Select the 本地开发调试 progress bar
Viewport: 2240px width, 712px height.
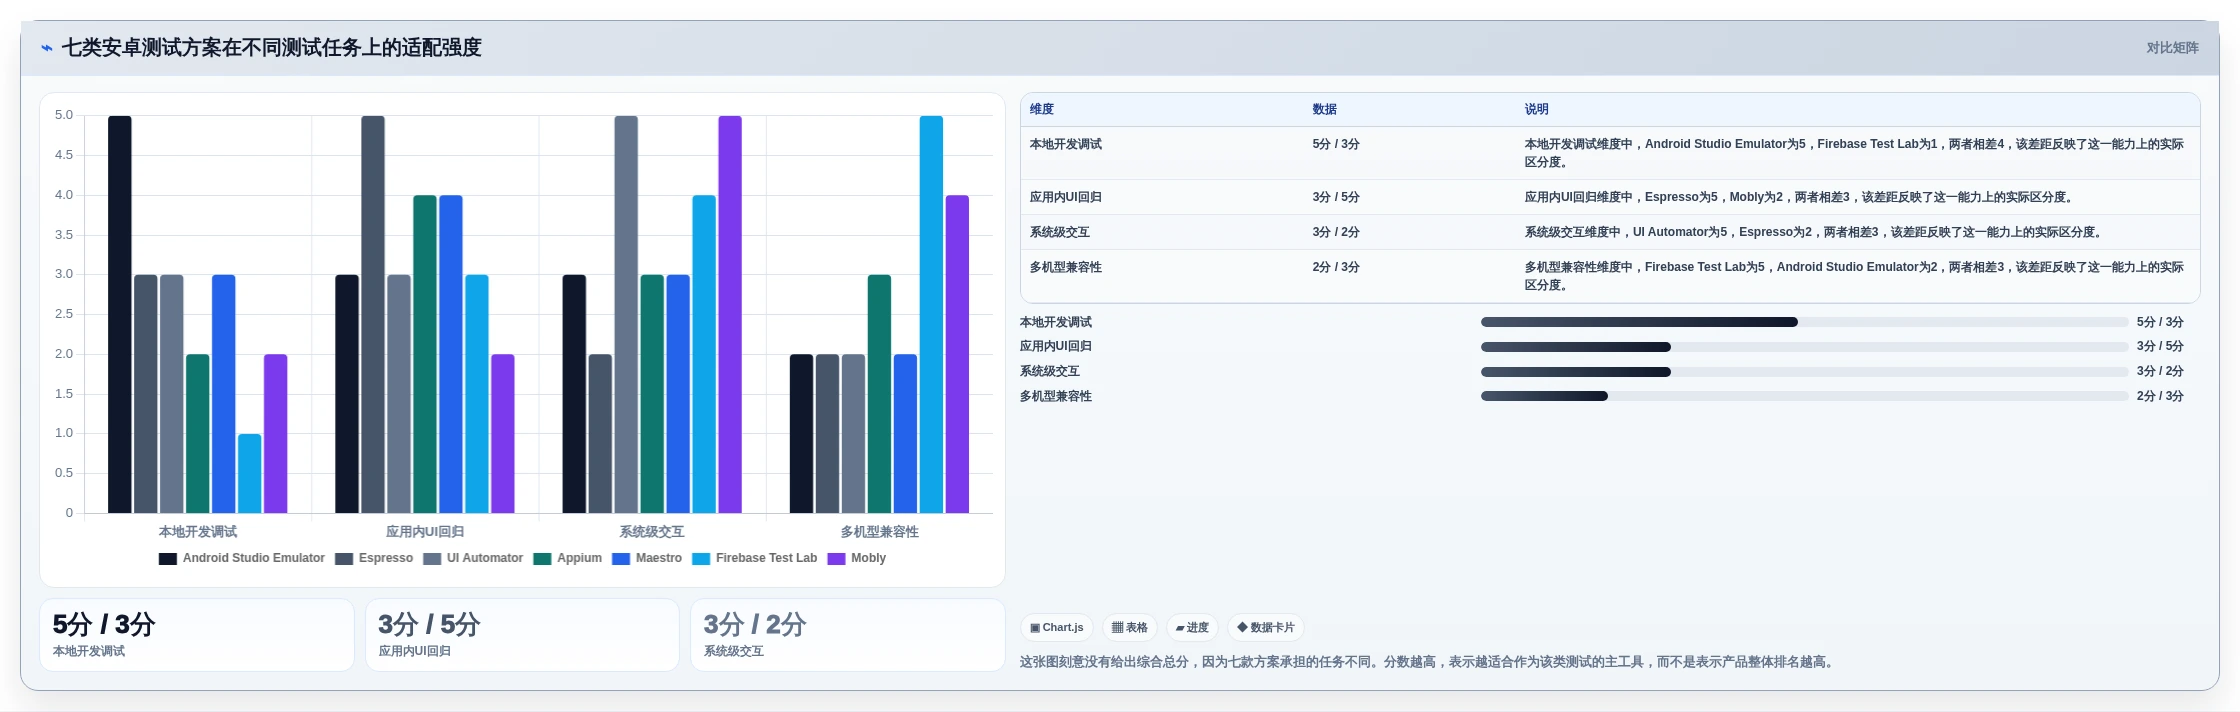pyautogui.click(x=1804, y=322)
